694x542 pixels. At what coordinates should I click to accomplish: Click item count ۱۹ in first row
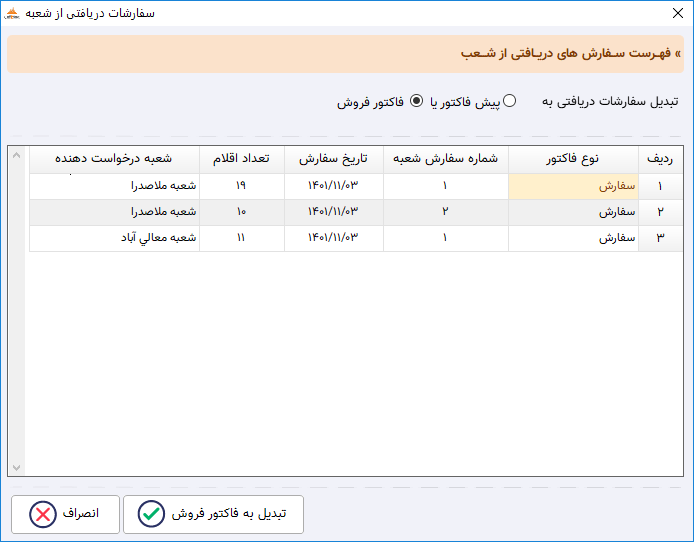click(x=242, y=186)
